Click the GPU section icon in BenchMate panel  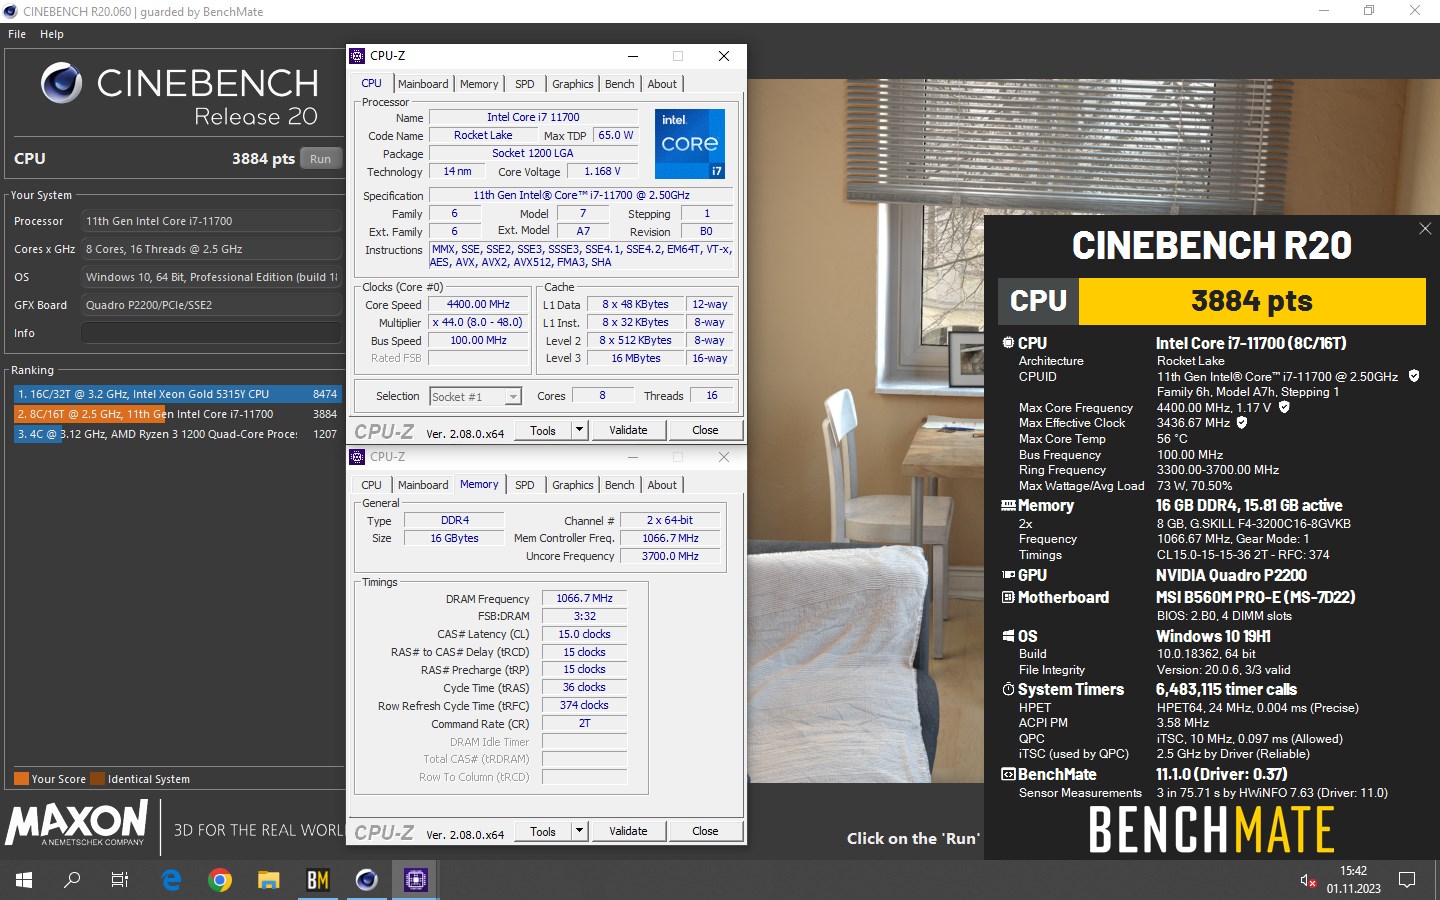coord(1008,575)
